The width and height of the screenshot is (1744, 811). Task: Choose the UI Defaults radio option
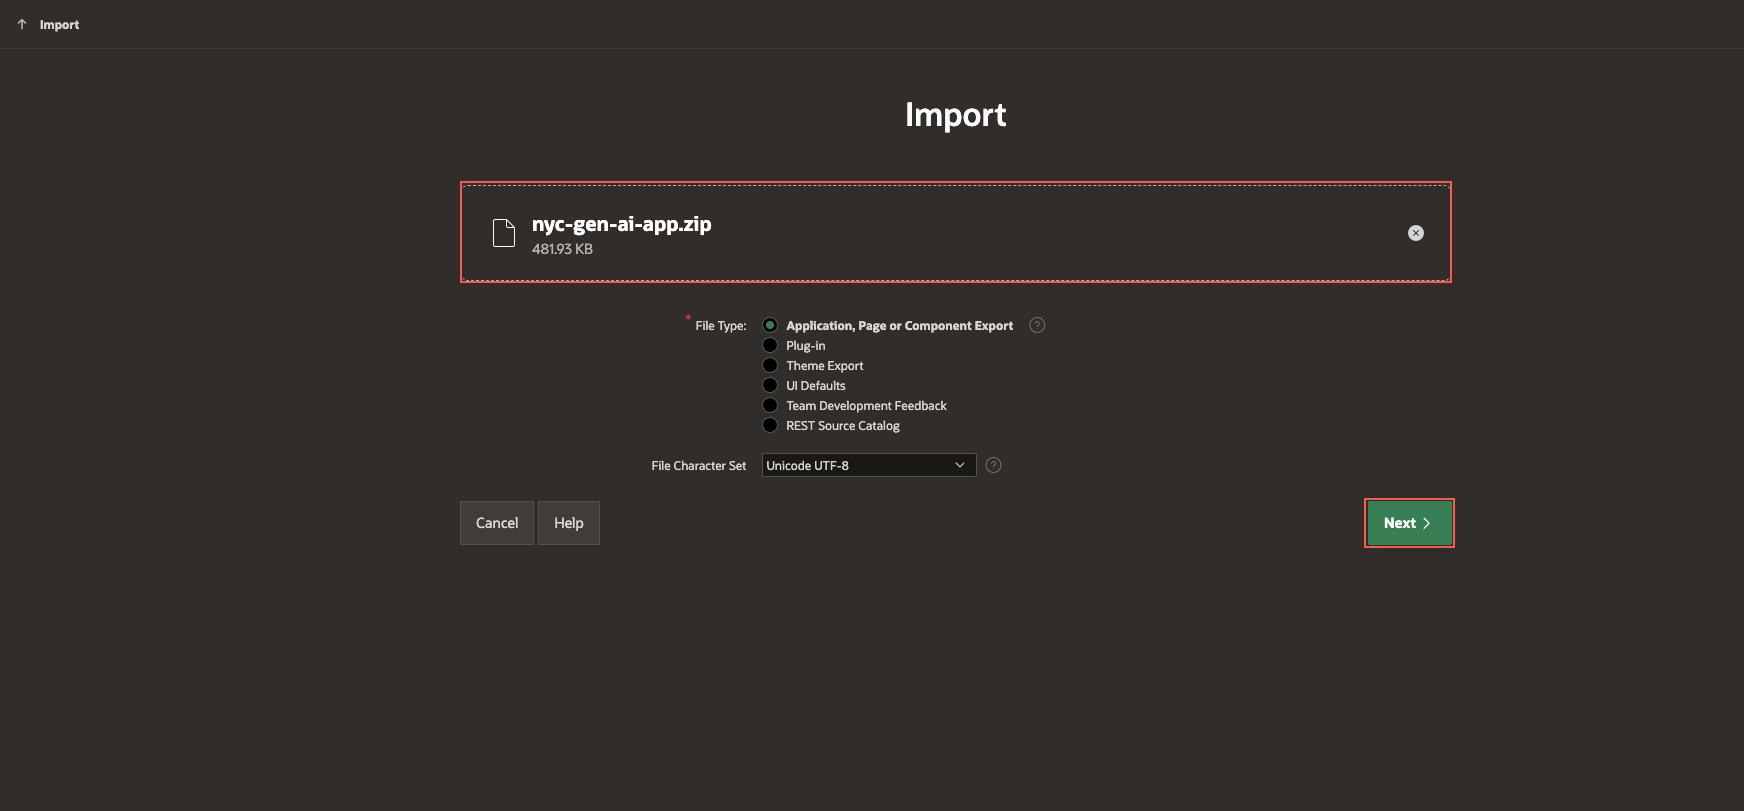(x=770, y=385)
